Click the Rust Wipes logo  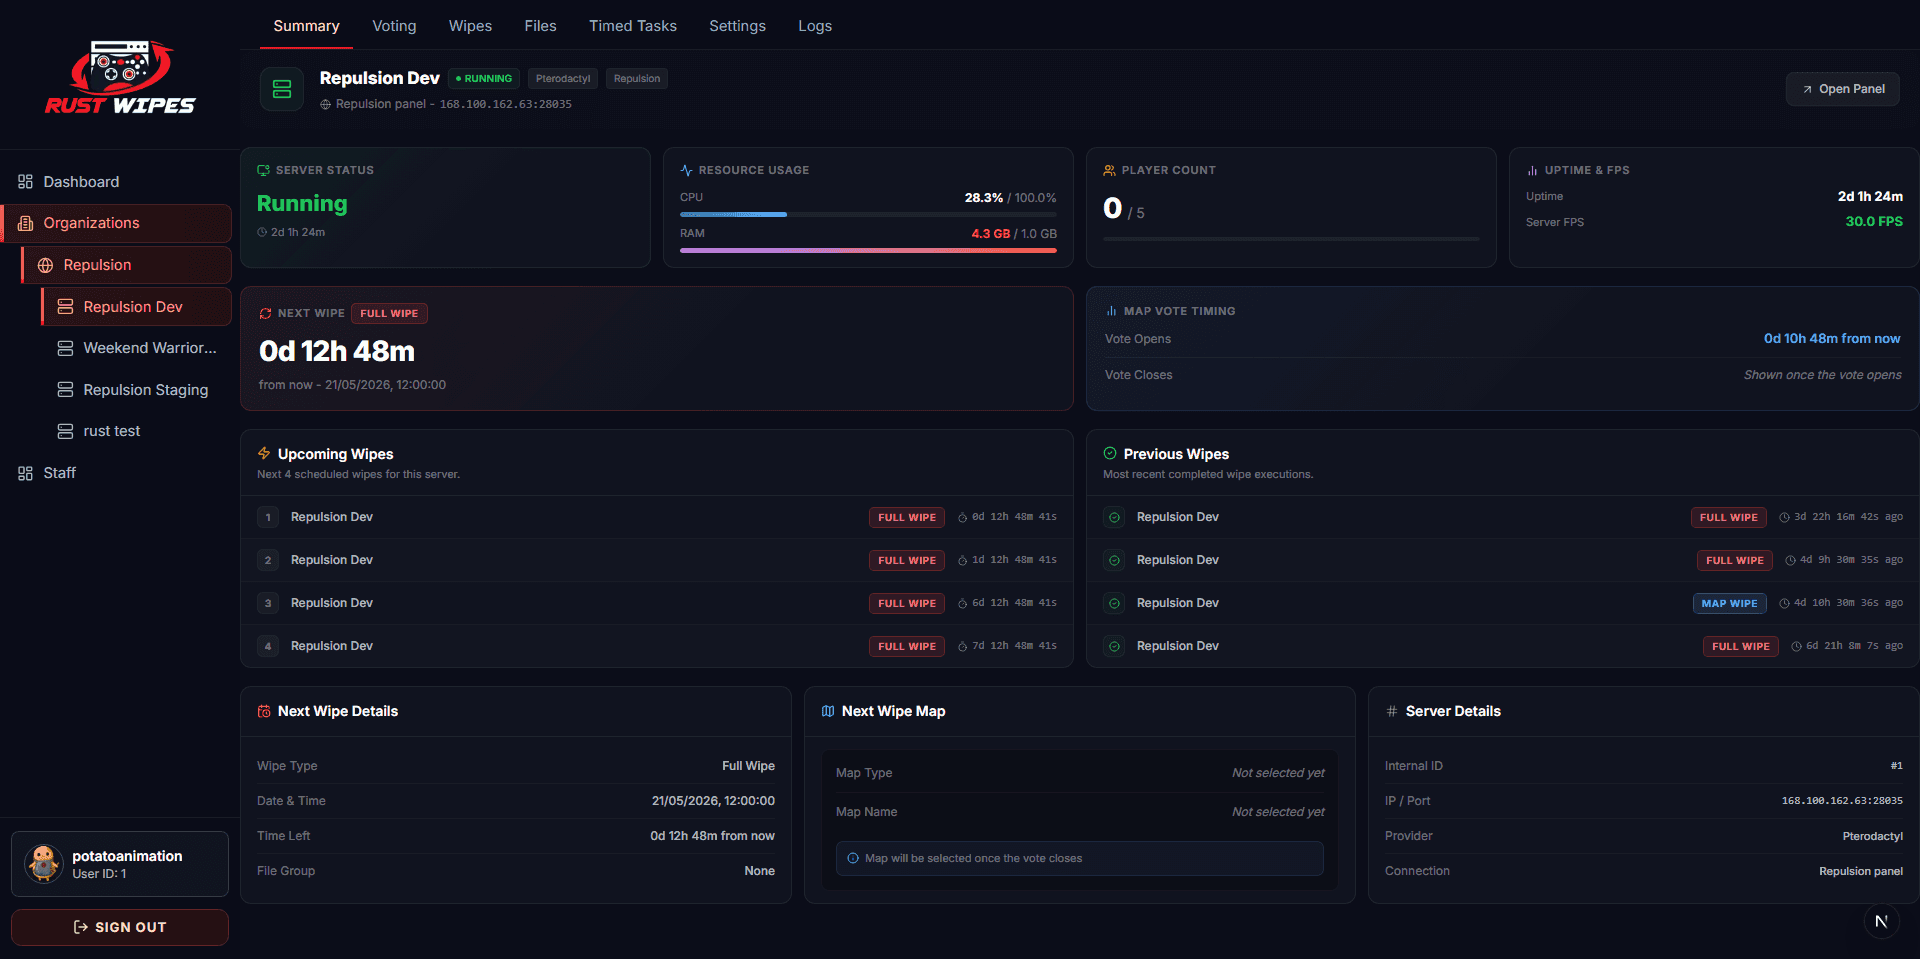coord(120,77)
